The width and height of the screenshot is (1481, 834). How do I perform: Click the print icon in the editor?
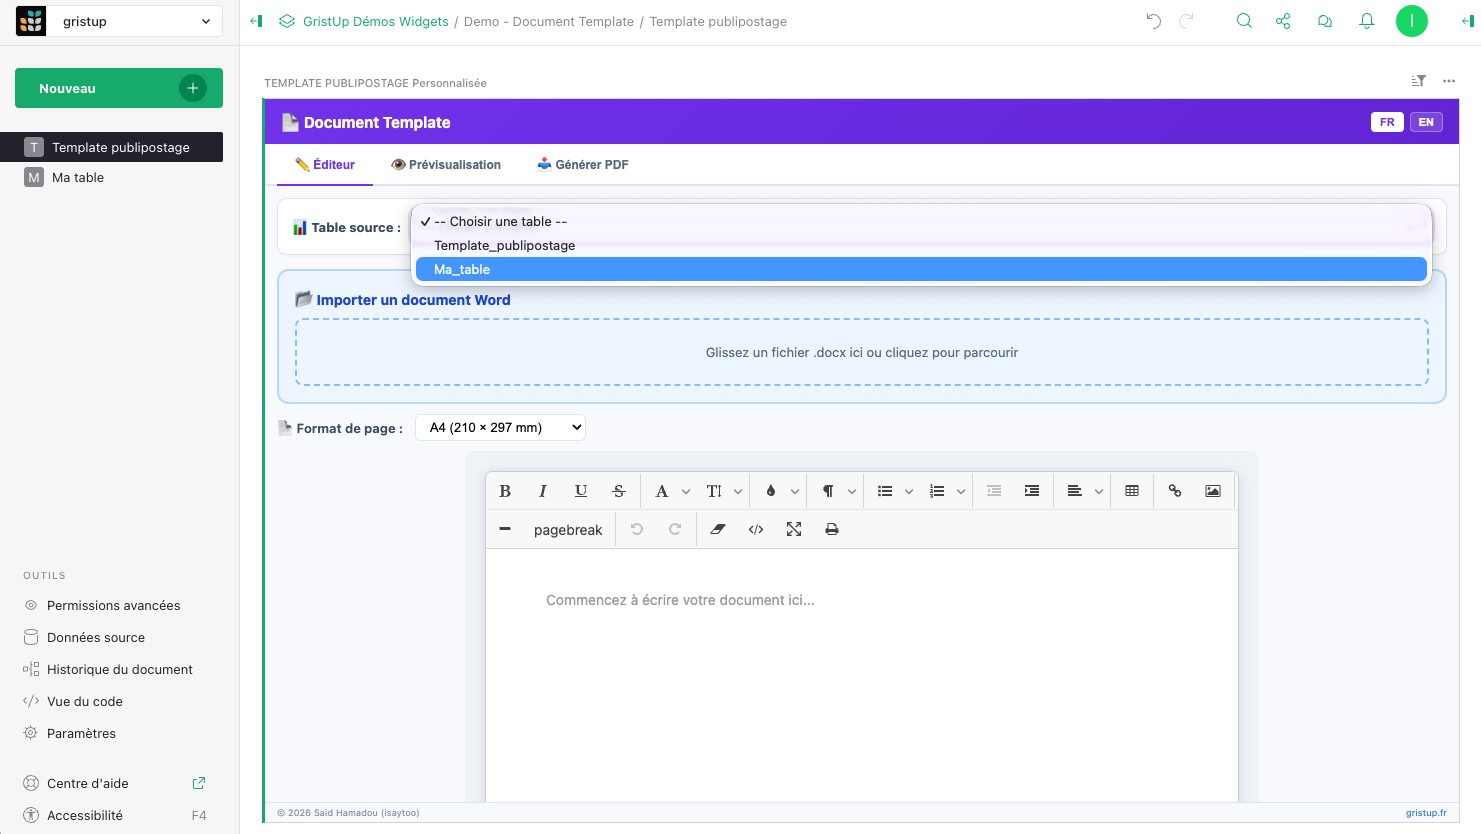pyautogui.click(x=832, y=530)
